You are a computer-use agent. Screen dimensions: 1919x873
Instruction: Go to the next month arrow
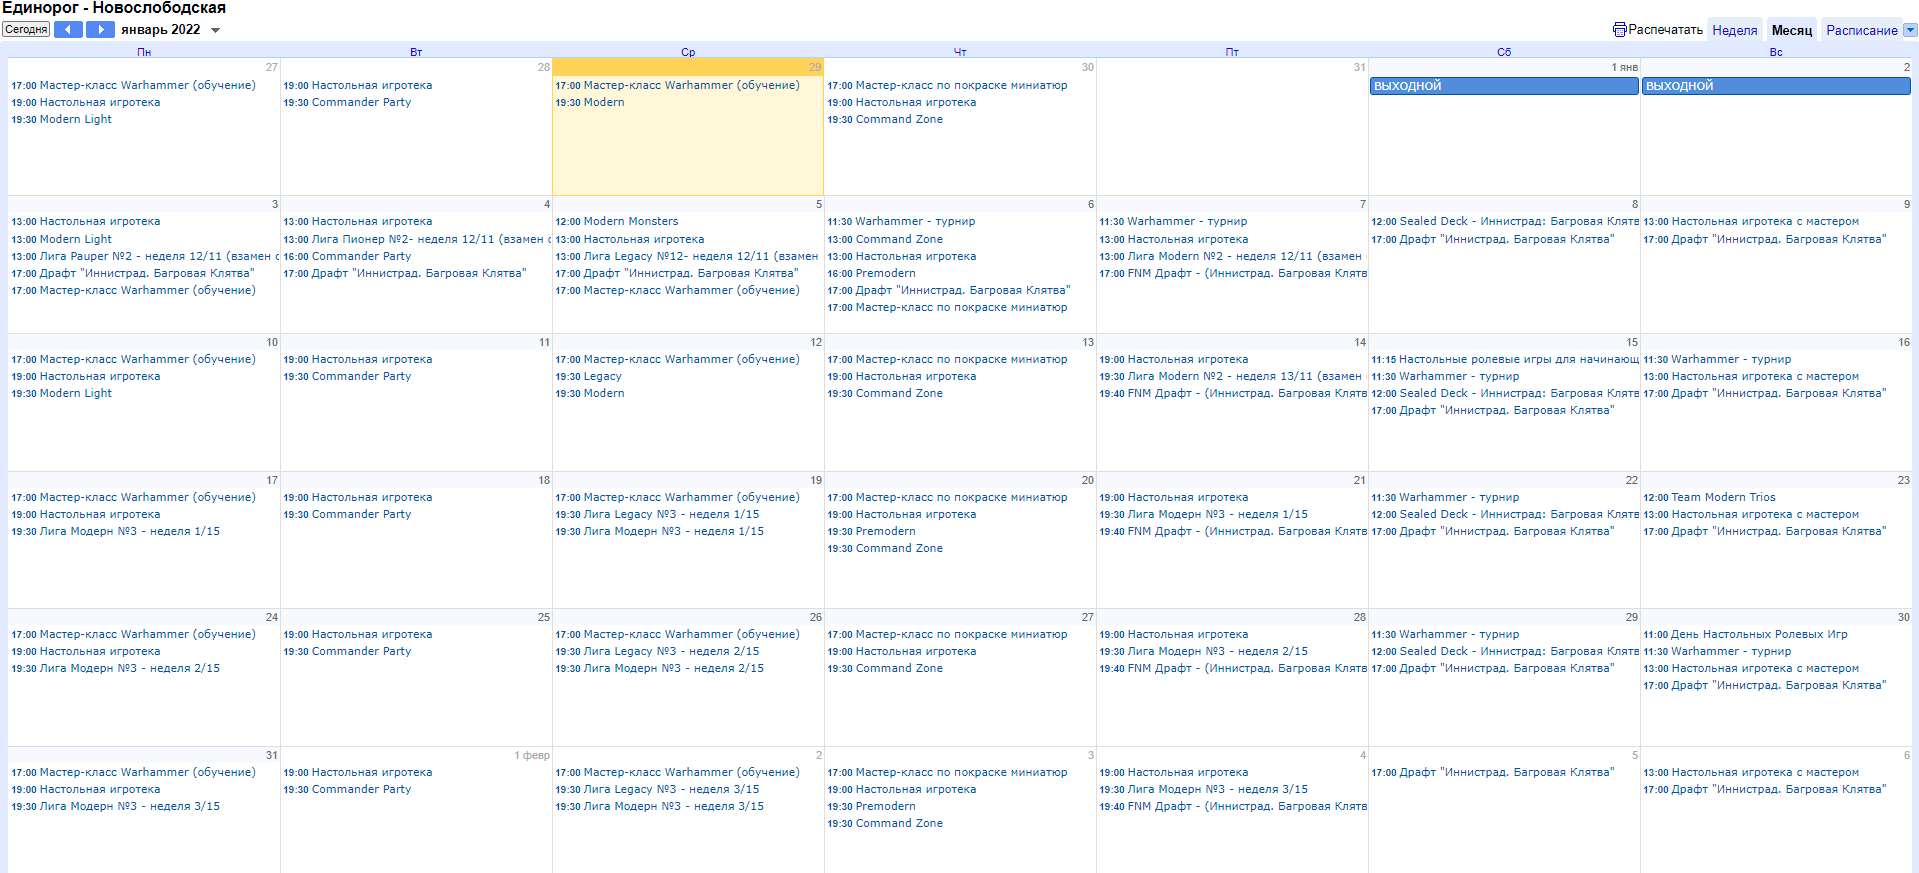pyautogui.click(x=100, y=30)
